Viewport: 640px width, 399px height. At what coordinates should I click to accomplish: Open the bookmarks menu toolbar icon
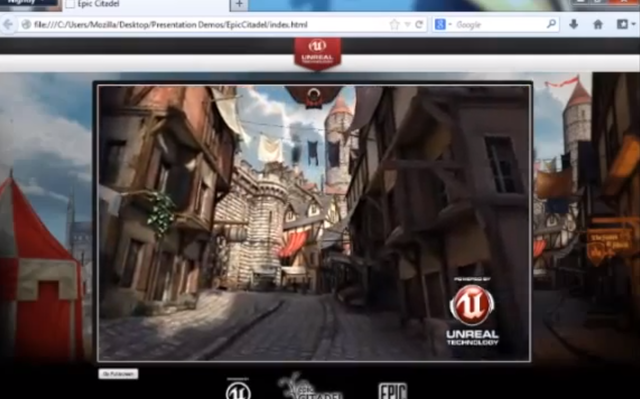point(622,24)
